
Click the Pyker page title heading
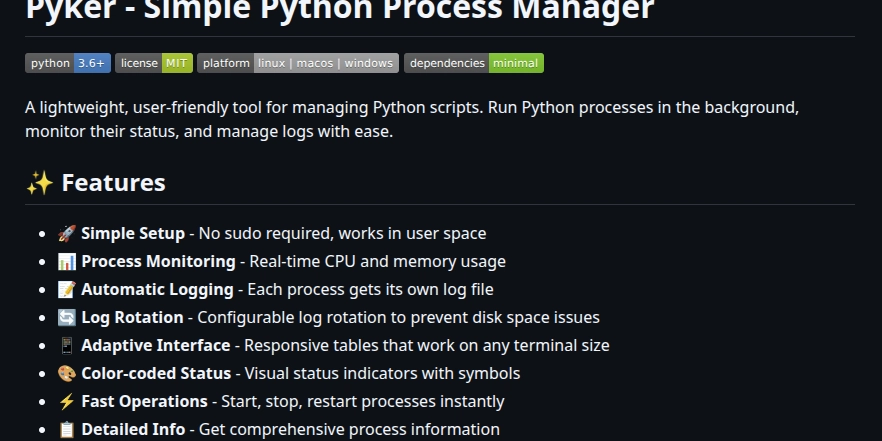click(340, 10)
